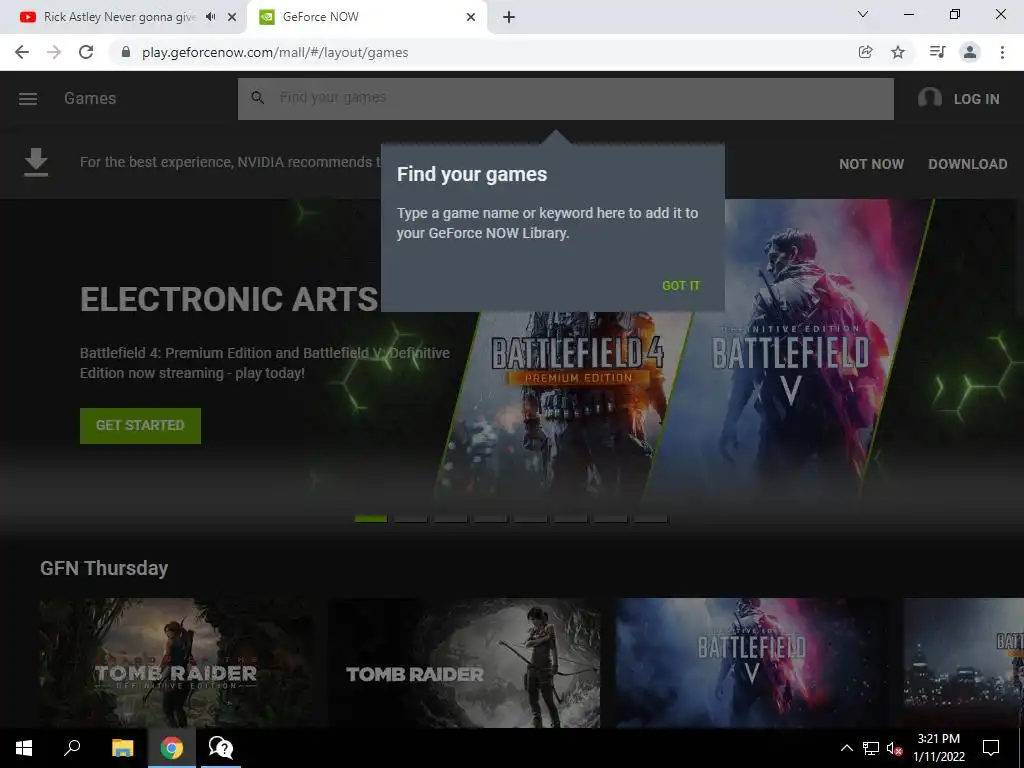Open the media controls icon in Chrome
The height and width of the screenshot is (768, 1024).
(x=937, y=52)
